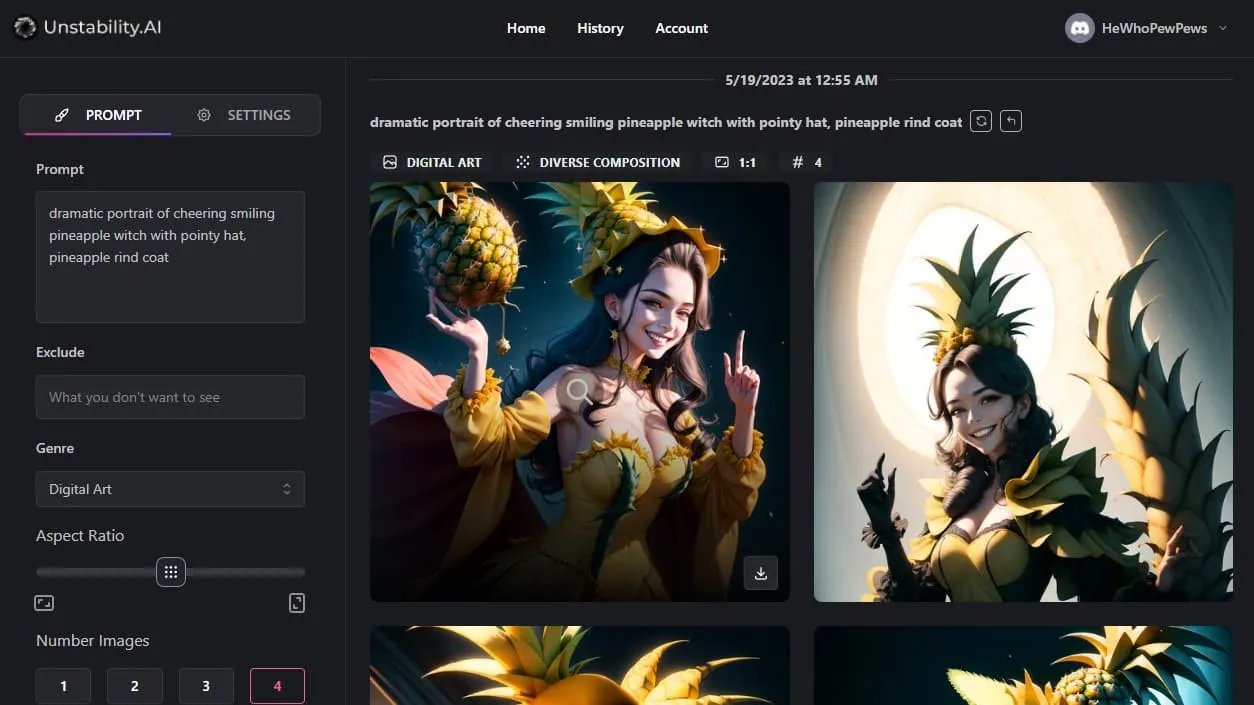Viewport: 1254px width, 705px height.
Task: Open the Genre dropdown showing Digital Art
Action: (x=170, y=489)
